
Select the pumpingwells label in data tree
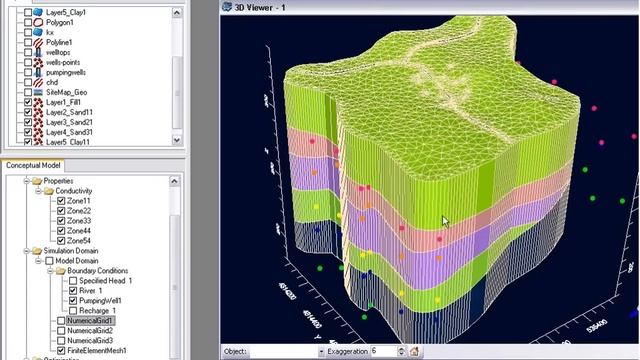coord(66,72)
